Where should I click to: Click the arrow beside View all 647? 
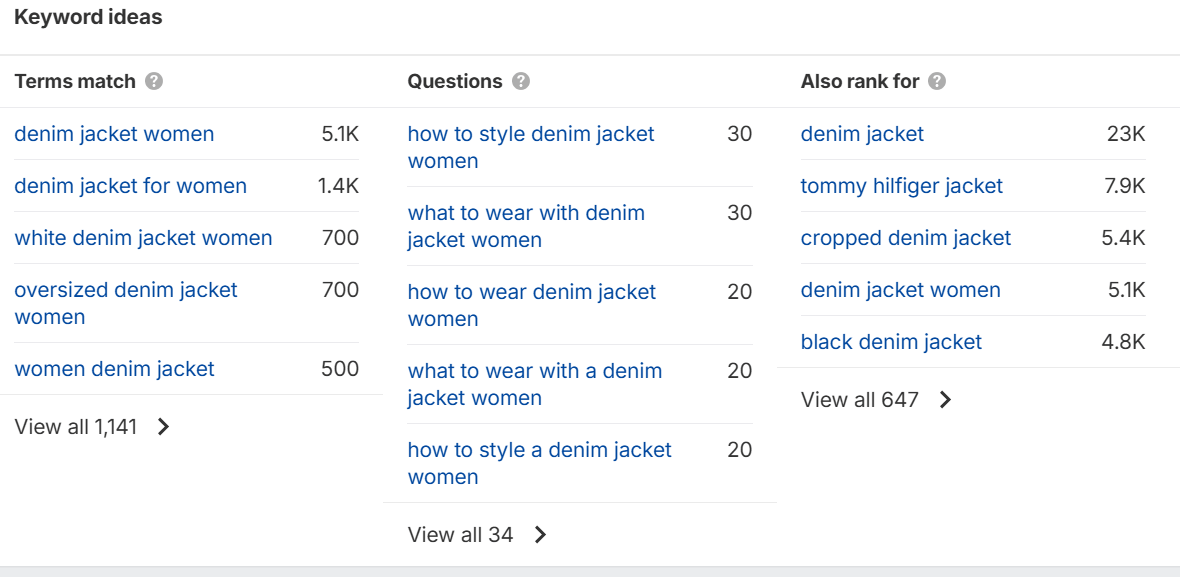coord(945,399)
